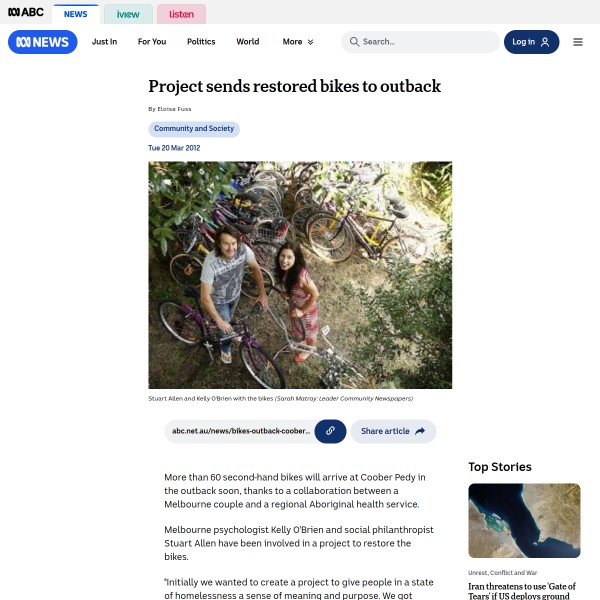This screenshot has width=600, height=600.
Task: Click the share arrow icon
Action: pos(420,431)
